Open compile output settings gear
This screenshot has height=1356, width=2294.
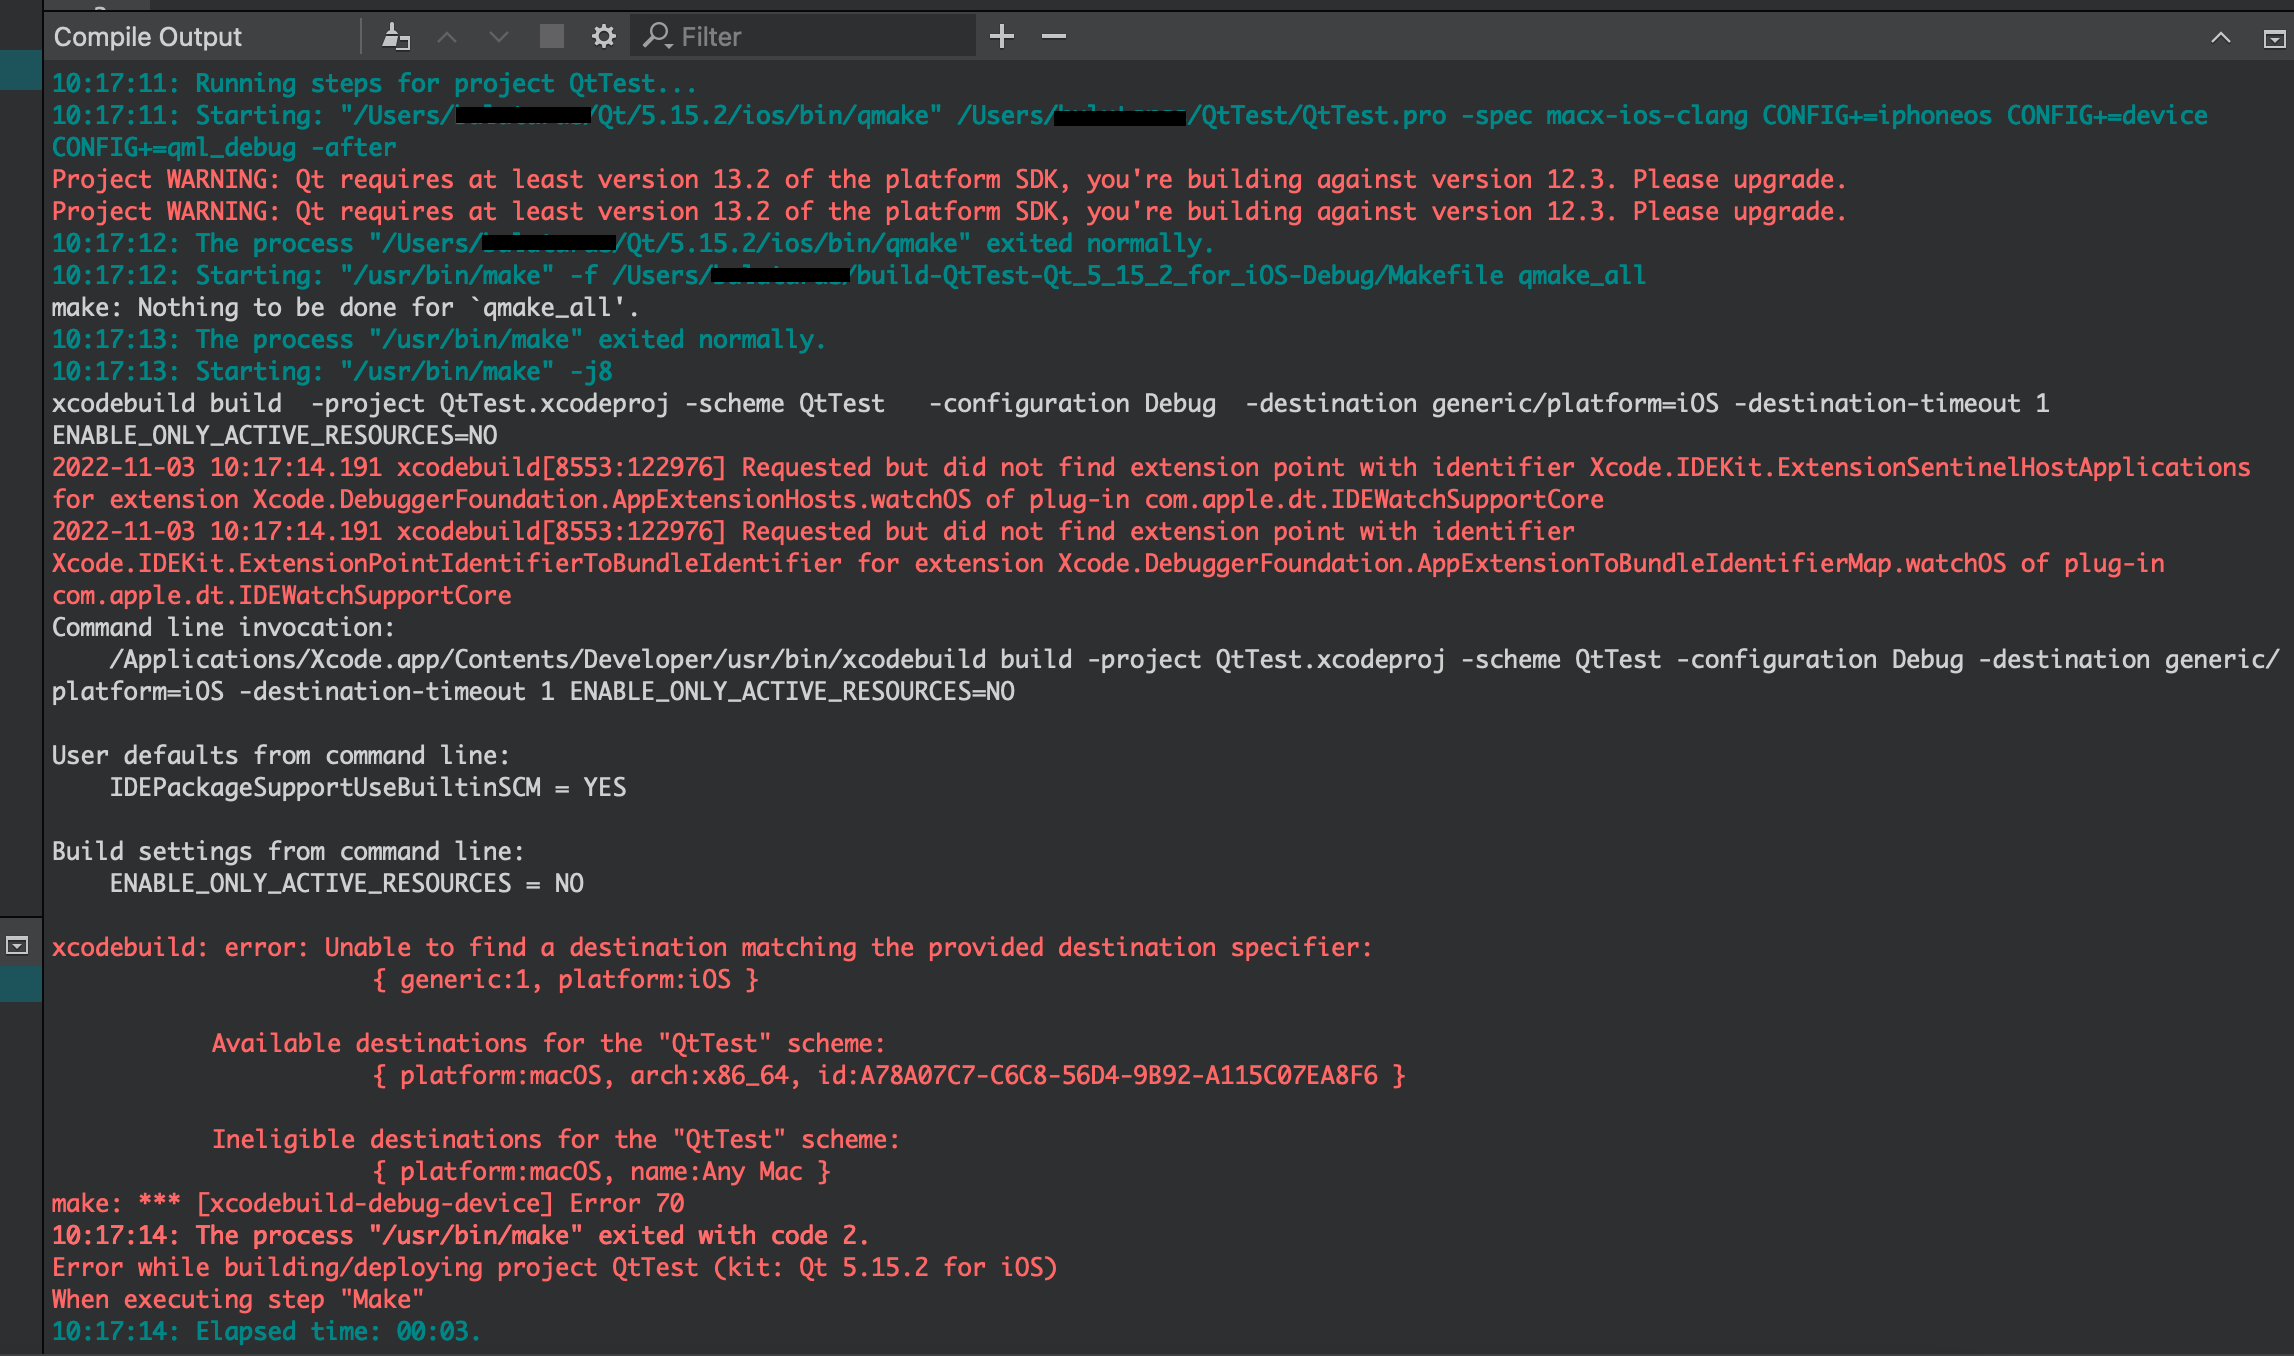(603, 37)
